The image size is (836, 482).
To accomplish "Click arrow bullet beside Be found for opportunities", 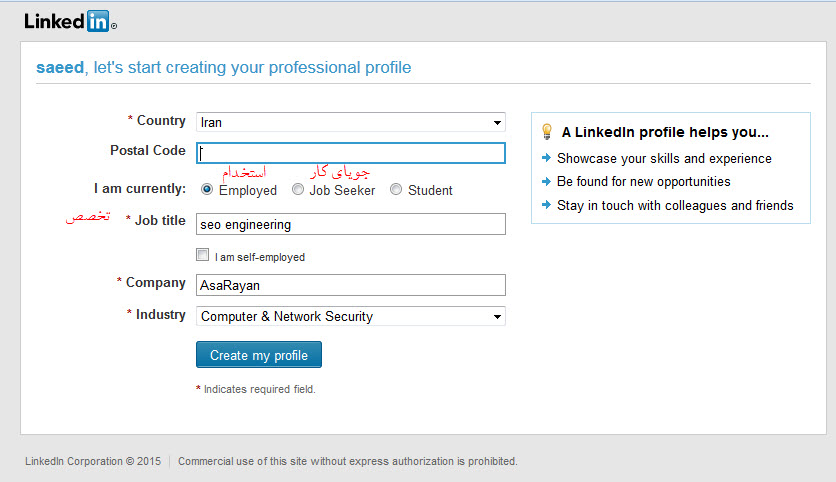I will [545, 182].
